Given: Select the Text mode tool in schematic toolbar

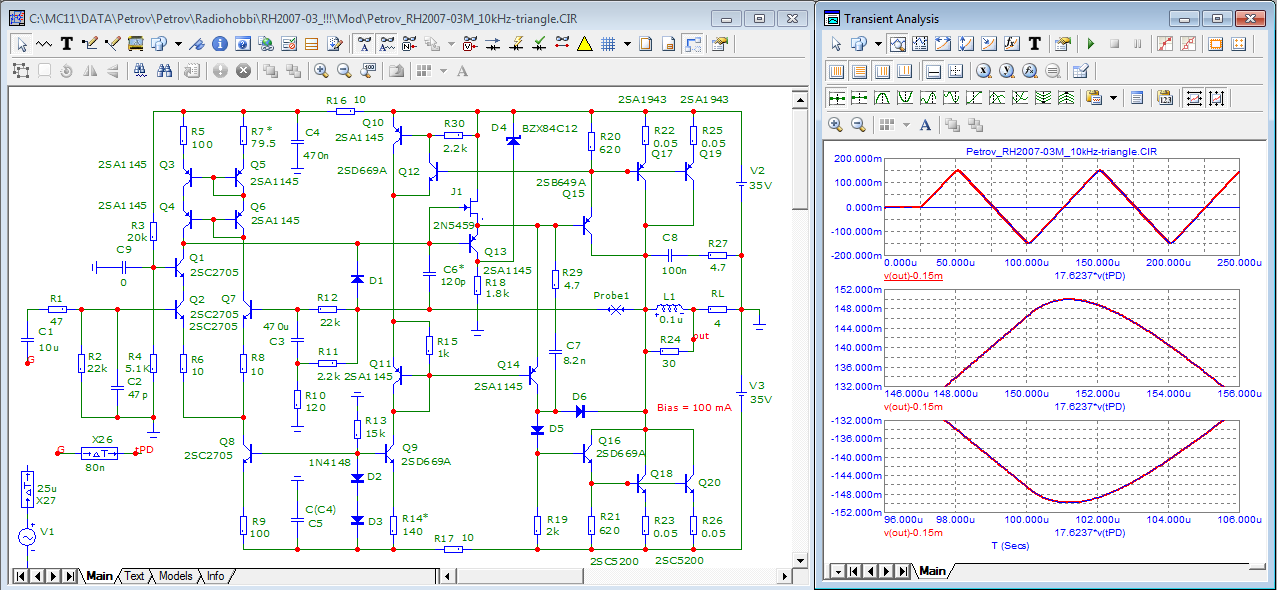Looking at the screenshot, I should coord(67,44).
